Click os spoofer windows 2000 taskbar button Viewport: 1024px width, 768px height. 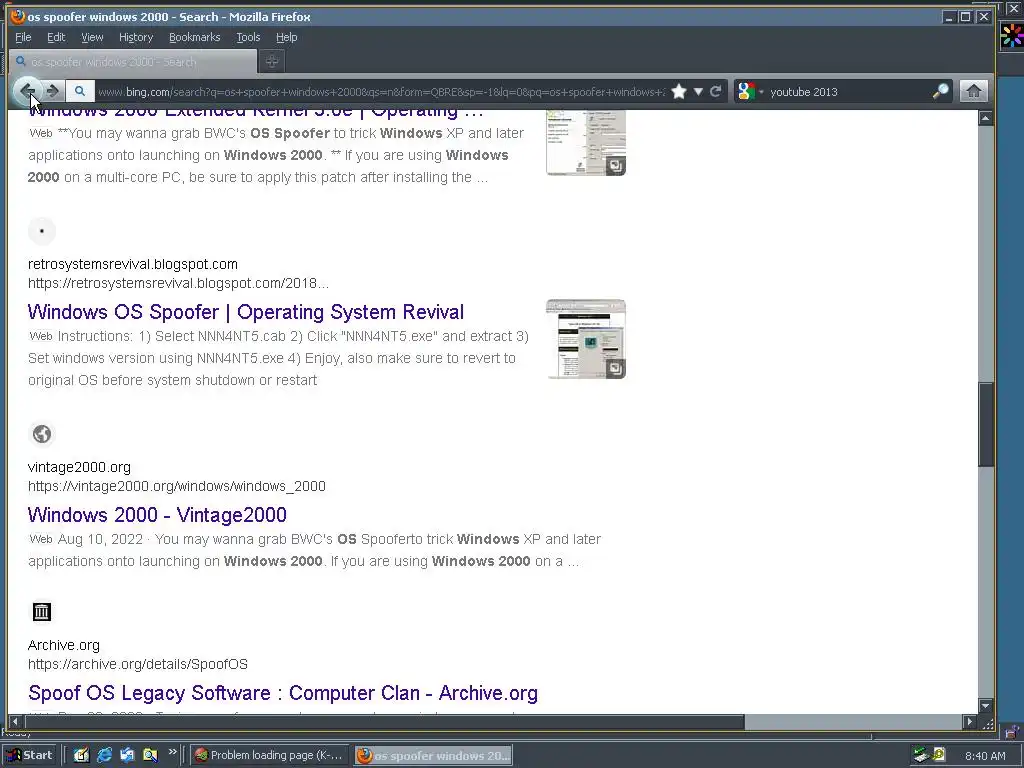(x=434, y=756)
